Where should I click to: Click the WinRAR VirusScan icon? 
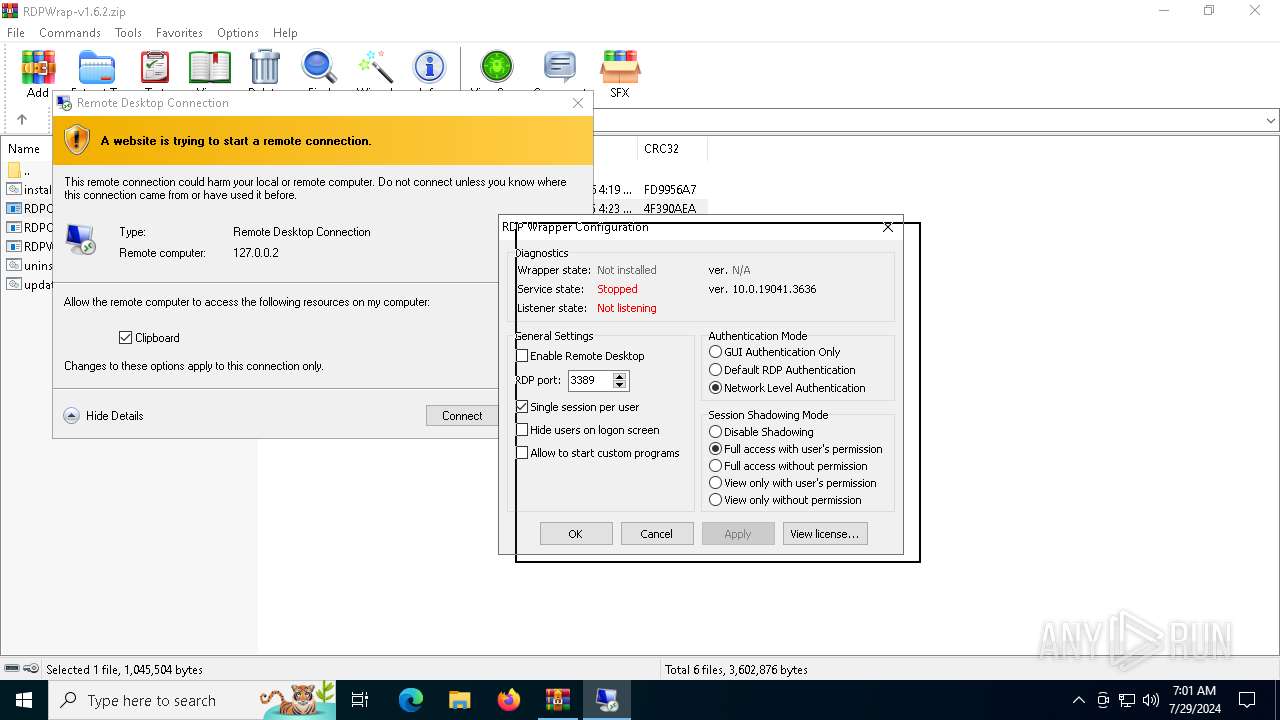click(x=496, y=68)
